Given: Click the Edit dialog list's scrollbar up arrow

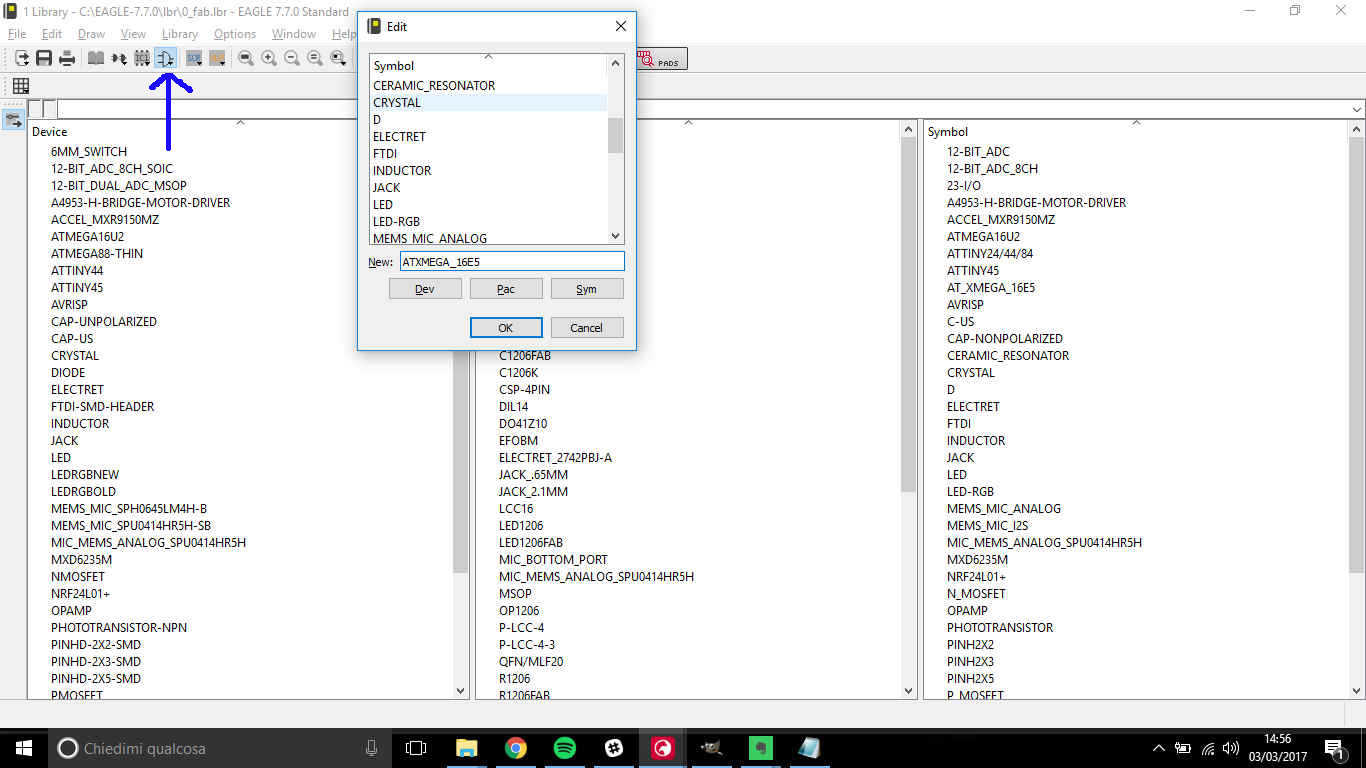Looking at the screenshot, I should pyautogui.click(x=616, y=63).
